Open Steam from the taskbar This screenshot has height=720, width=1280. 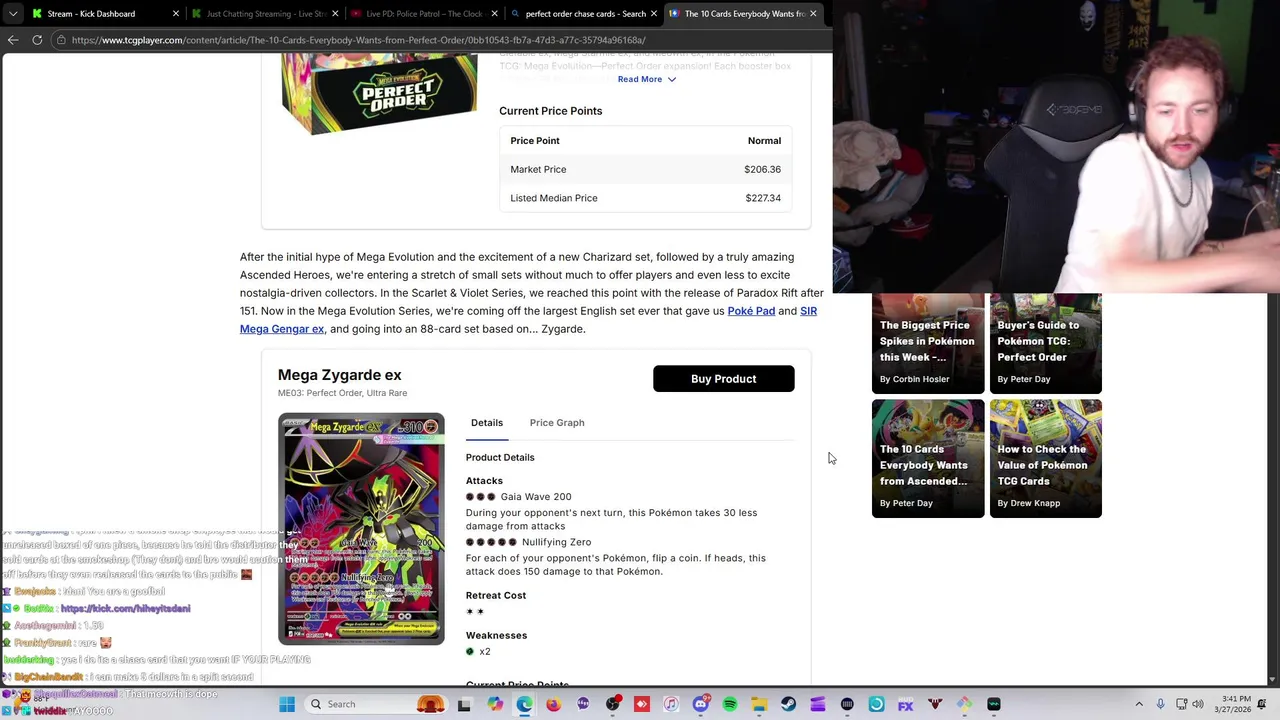click(789, 704)
